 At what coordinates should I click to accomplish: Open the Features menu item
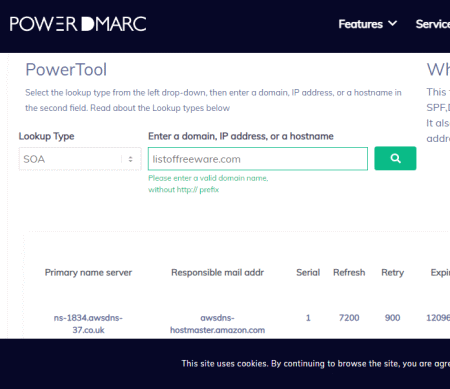click(360, 24)
